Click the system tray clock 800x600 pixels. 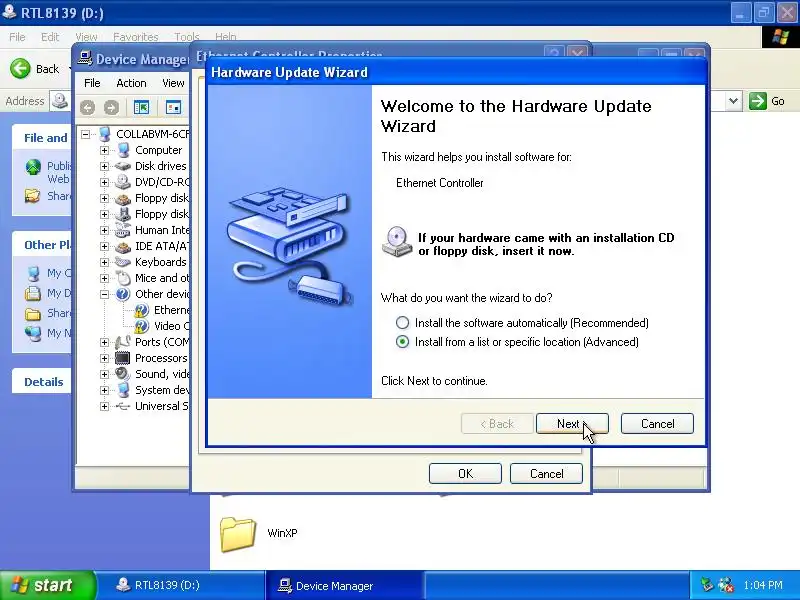pos(763,585)
